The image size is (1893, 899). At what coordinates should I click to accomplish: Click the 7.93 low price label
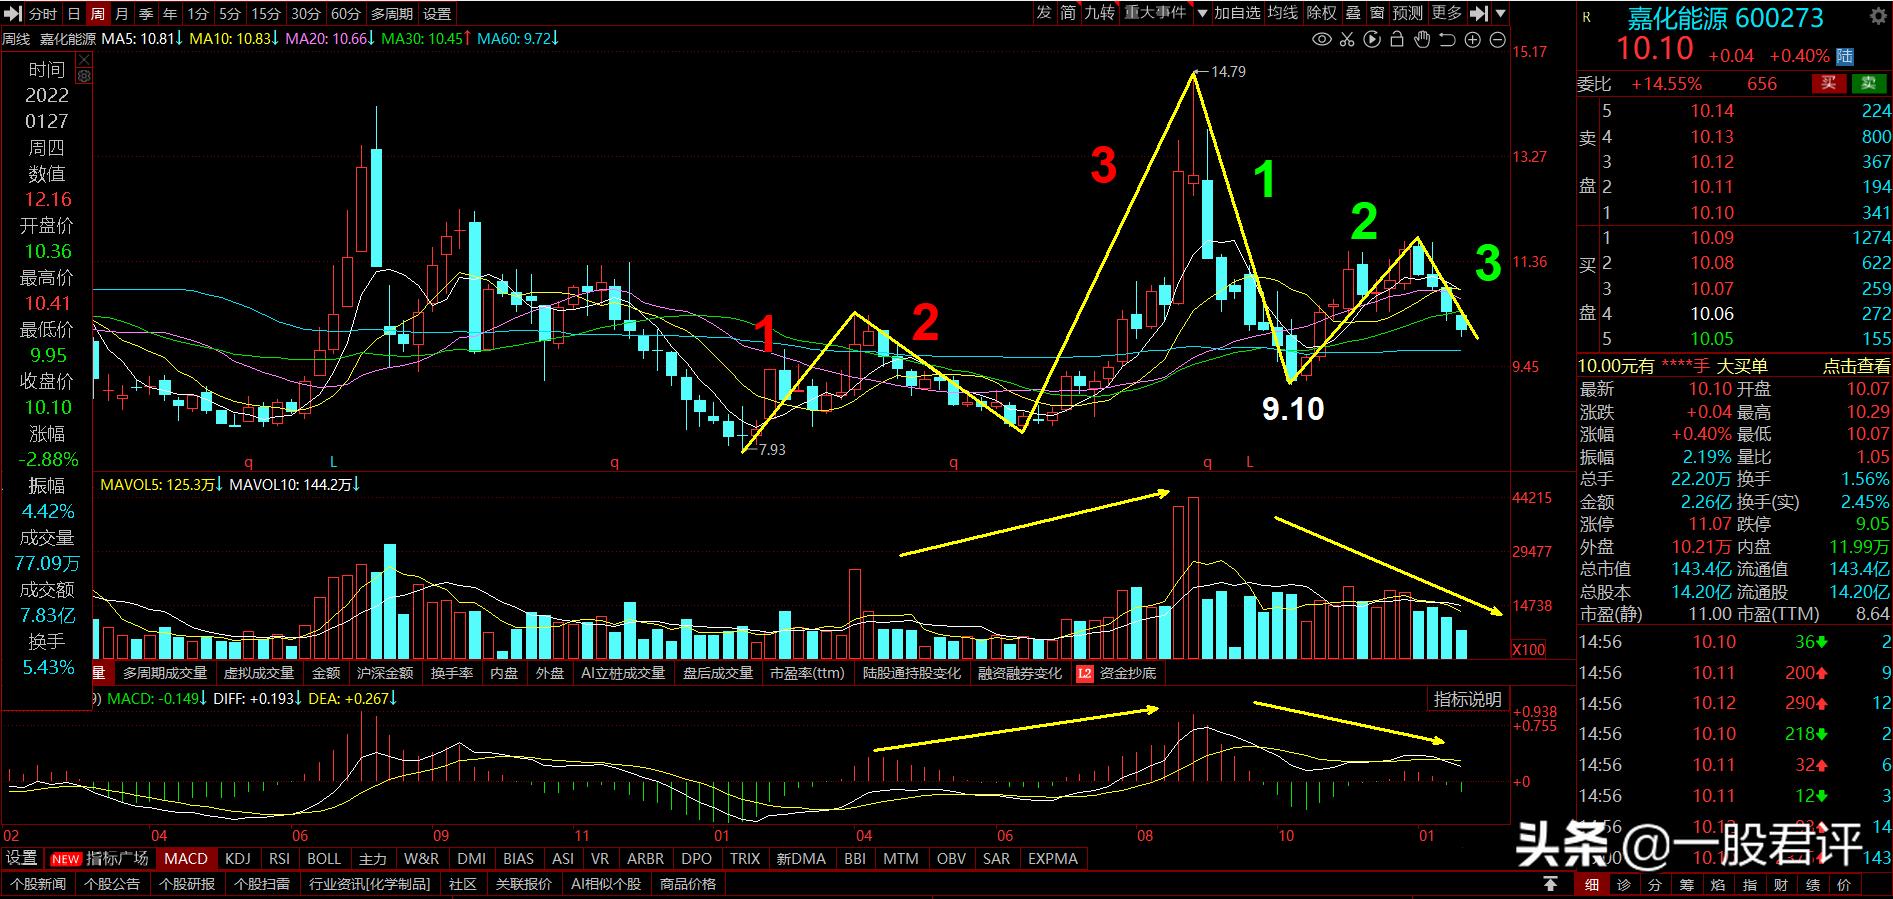pos(772,450)
